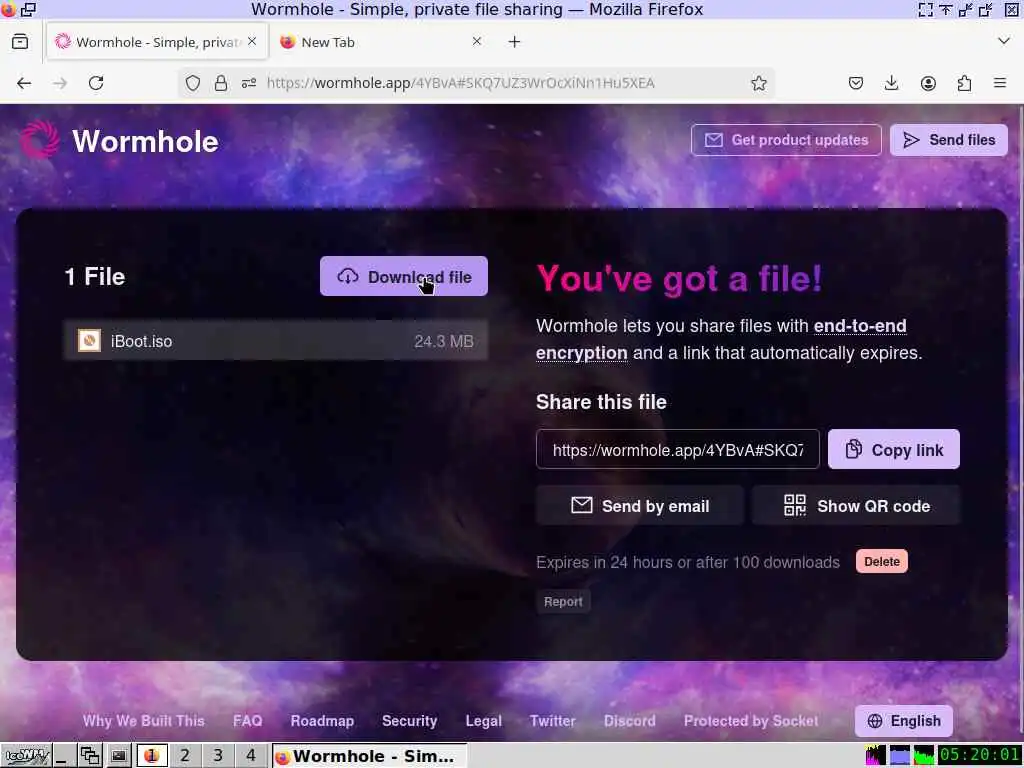Click the taskbar clock
1024x768 pixels.
coord(980,755)
